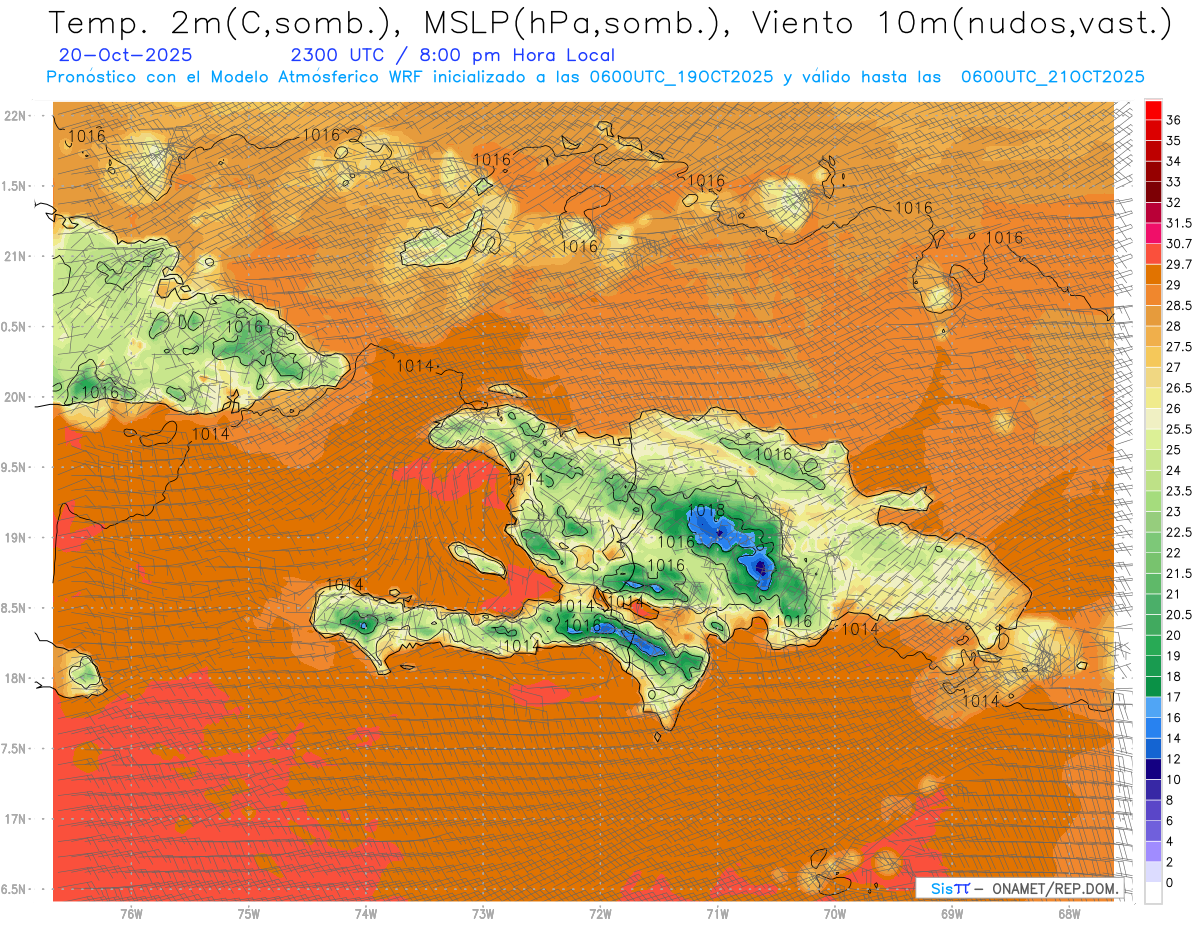Click the 18N latitude label
This screenshot has width=1200, height=927.
[x=14, y=678]
